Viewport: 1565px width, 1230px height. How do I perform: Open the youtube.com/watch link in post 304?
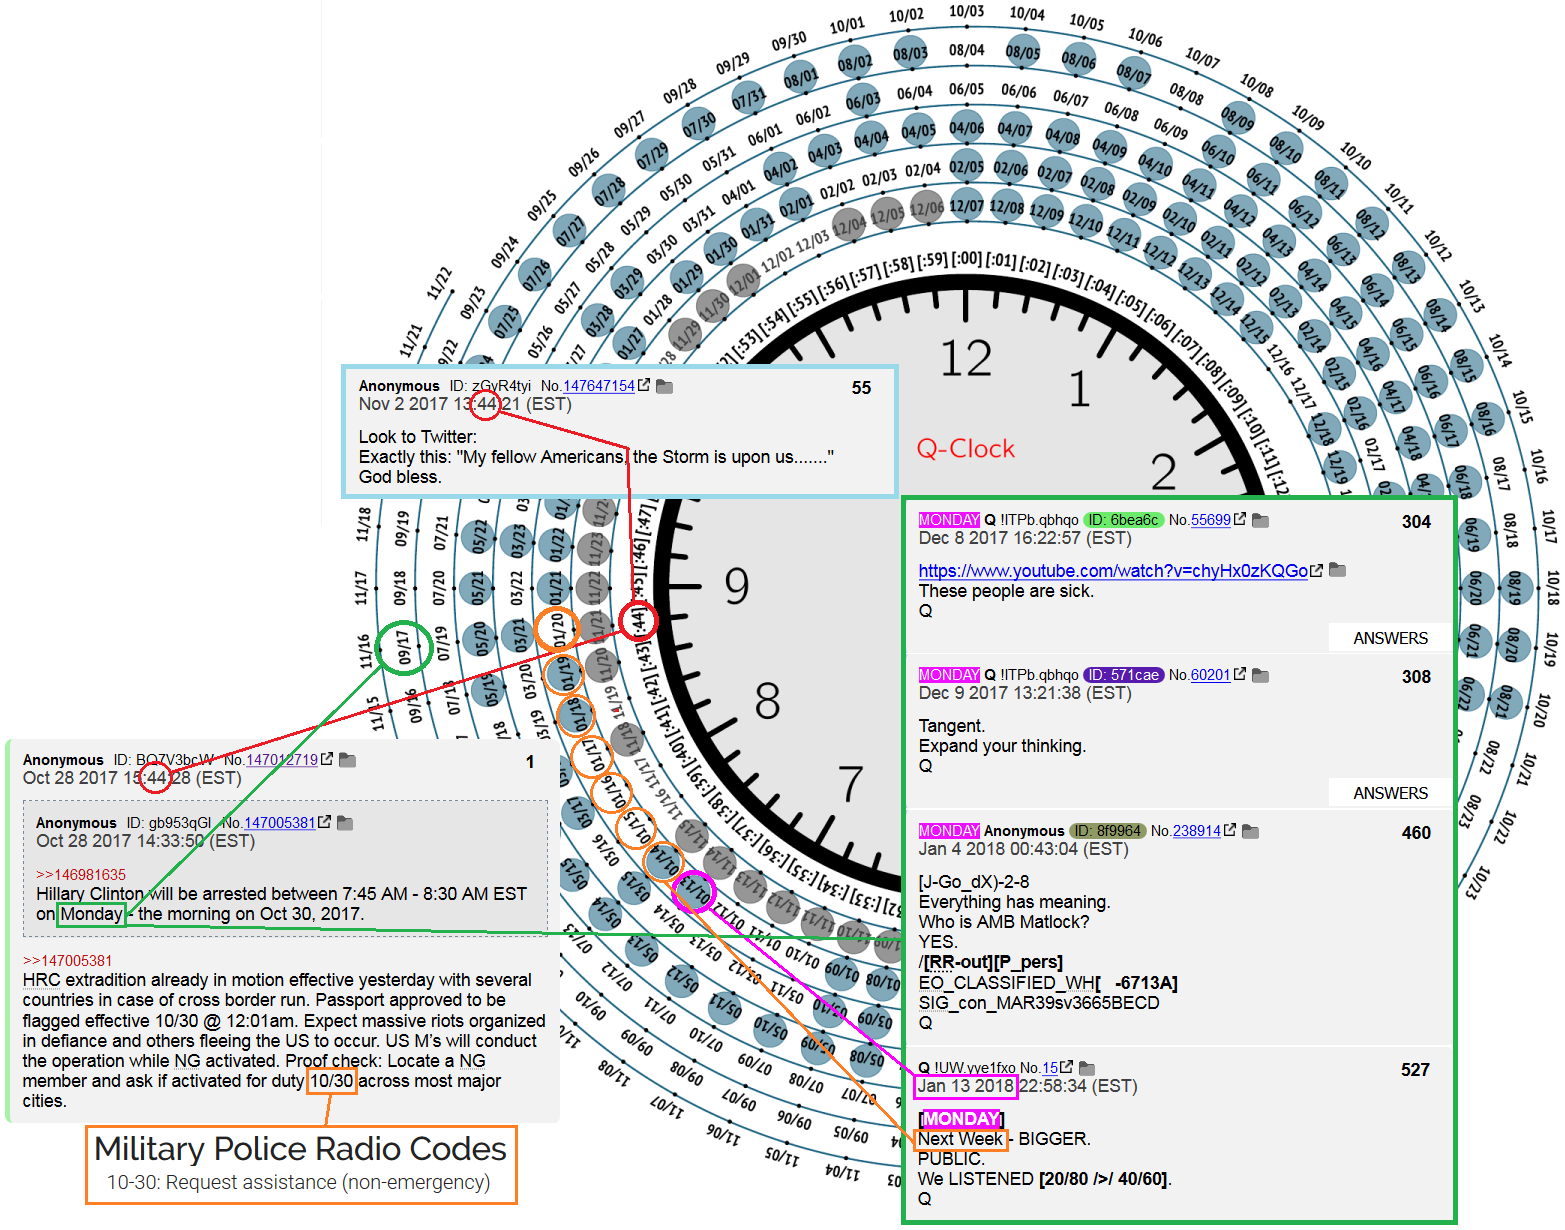[x=1113, y=571]
